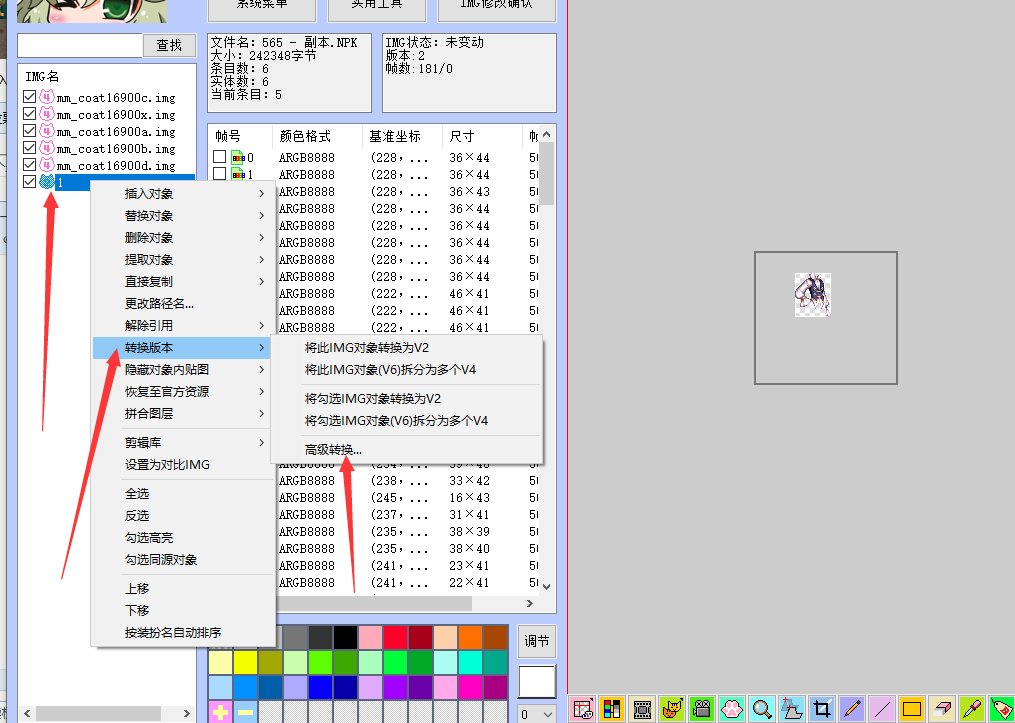Open the dropdown showing 0 below the white swatch
This screenshot has height=723, width=1015.
click(537, 713)
